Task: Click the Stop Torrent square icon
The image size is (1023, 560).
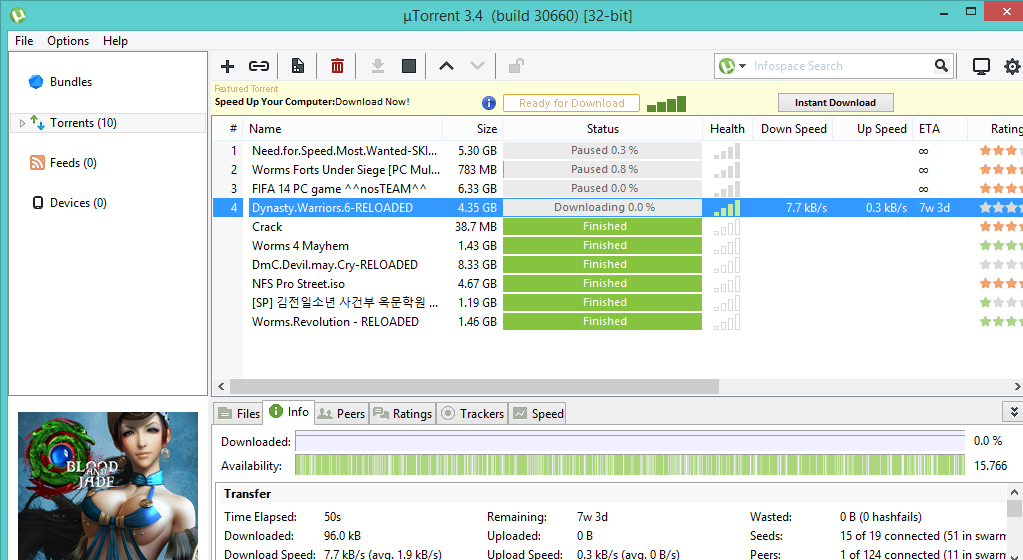Action: (x=409, y=66)
